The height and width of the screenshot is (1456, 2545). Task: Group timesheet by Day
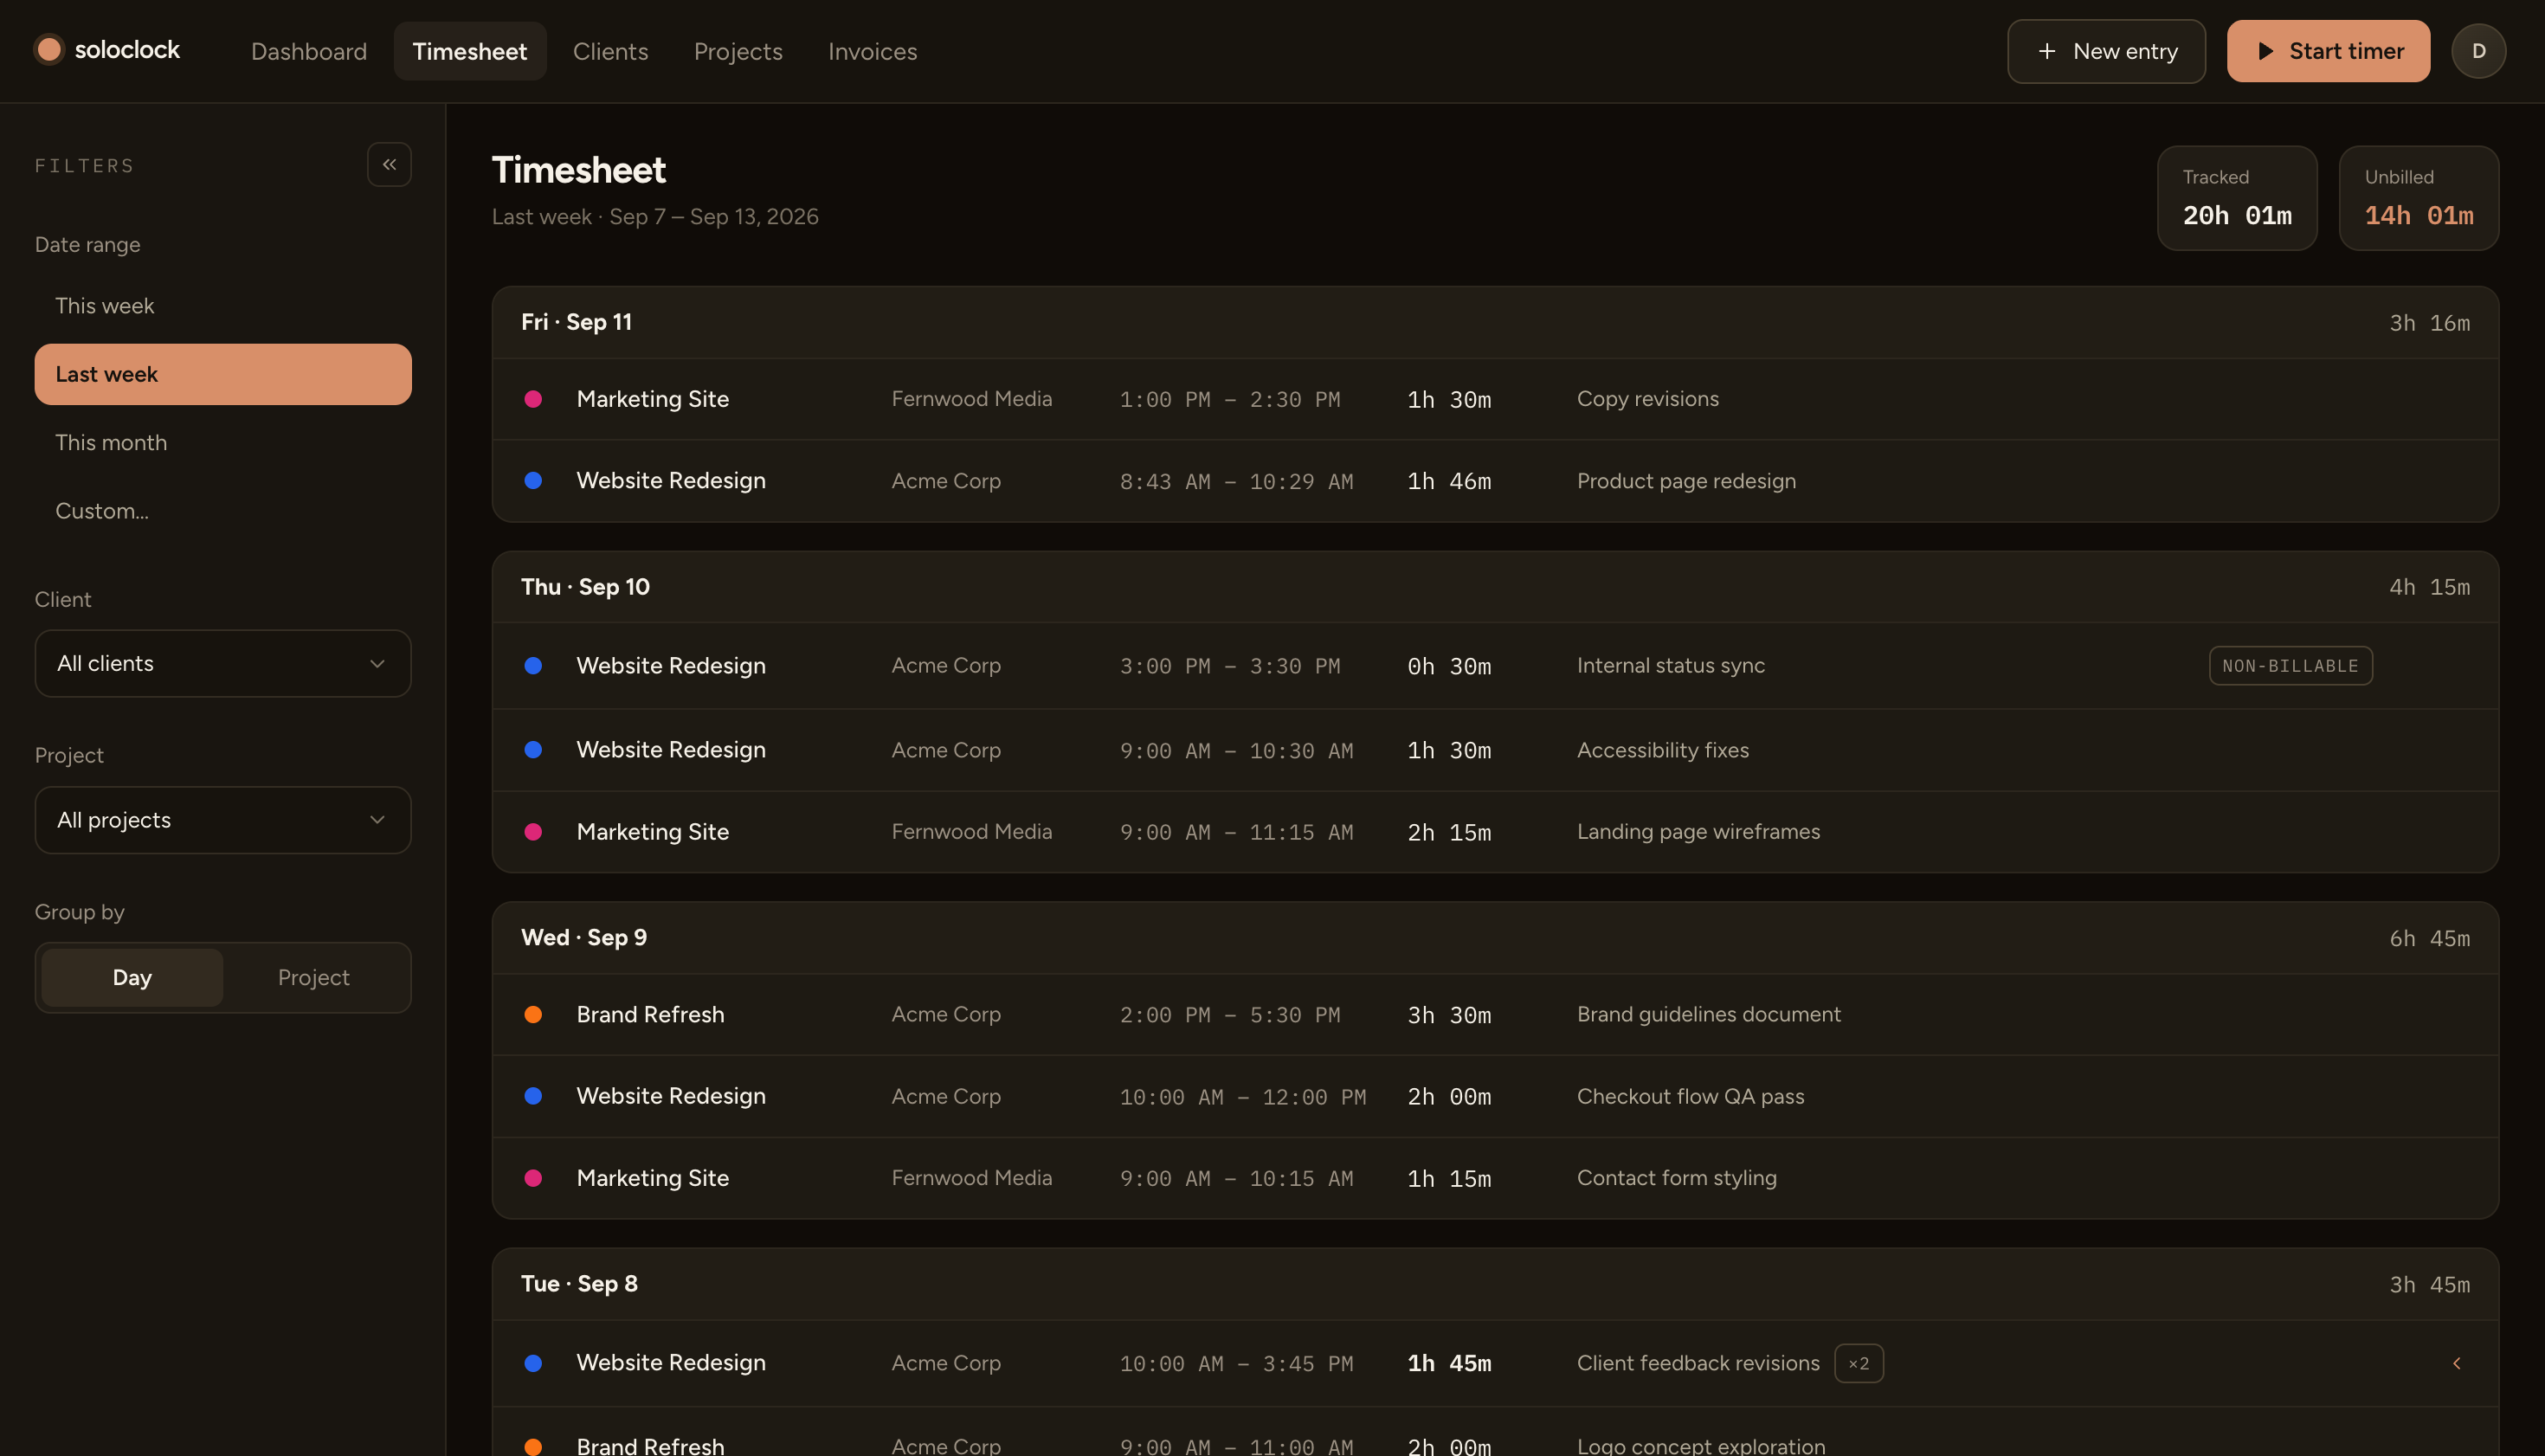point(132,977)
